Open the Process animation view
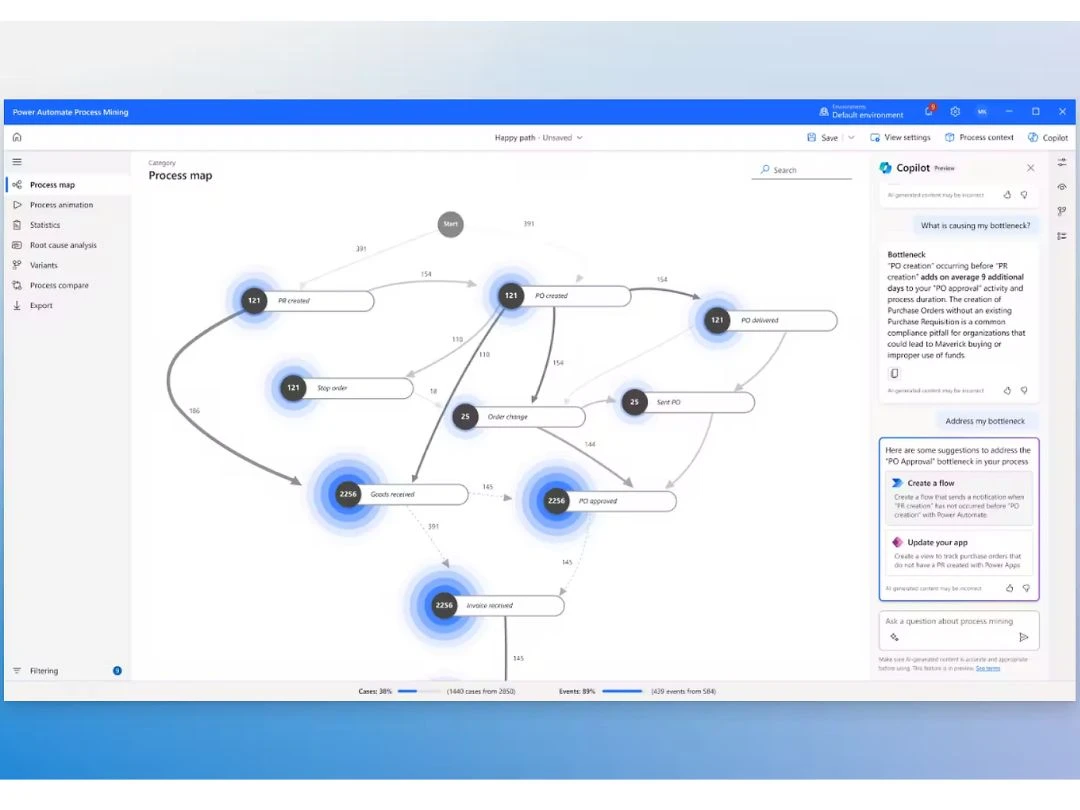The height and width of the screenshot is (810, 1080). click(60, 205)
